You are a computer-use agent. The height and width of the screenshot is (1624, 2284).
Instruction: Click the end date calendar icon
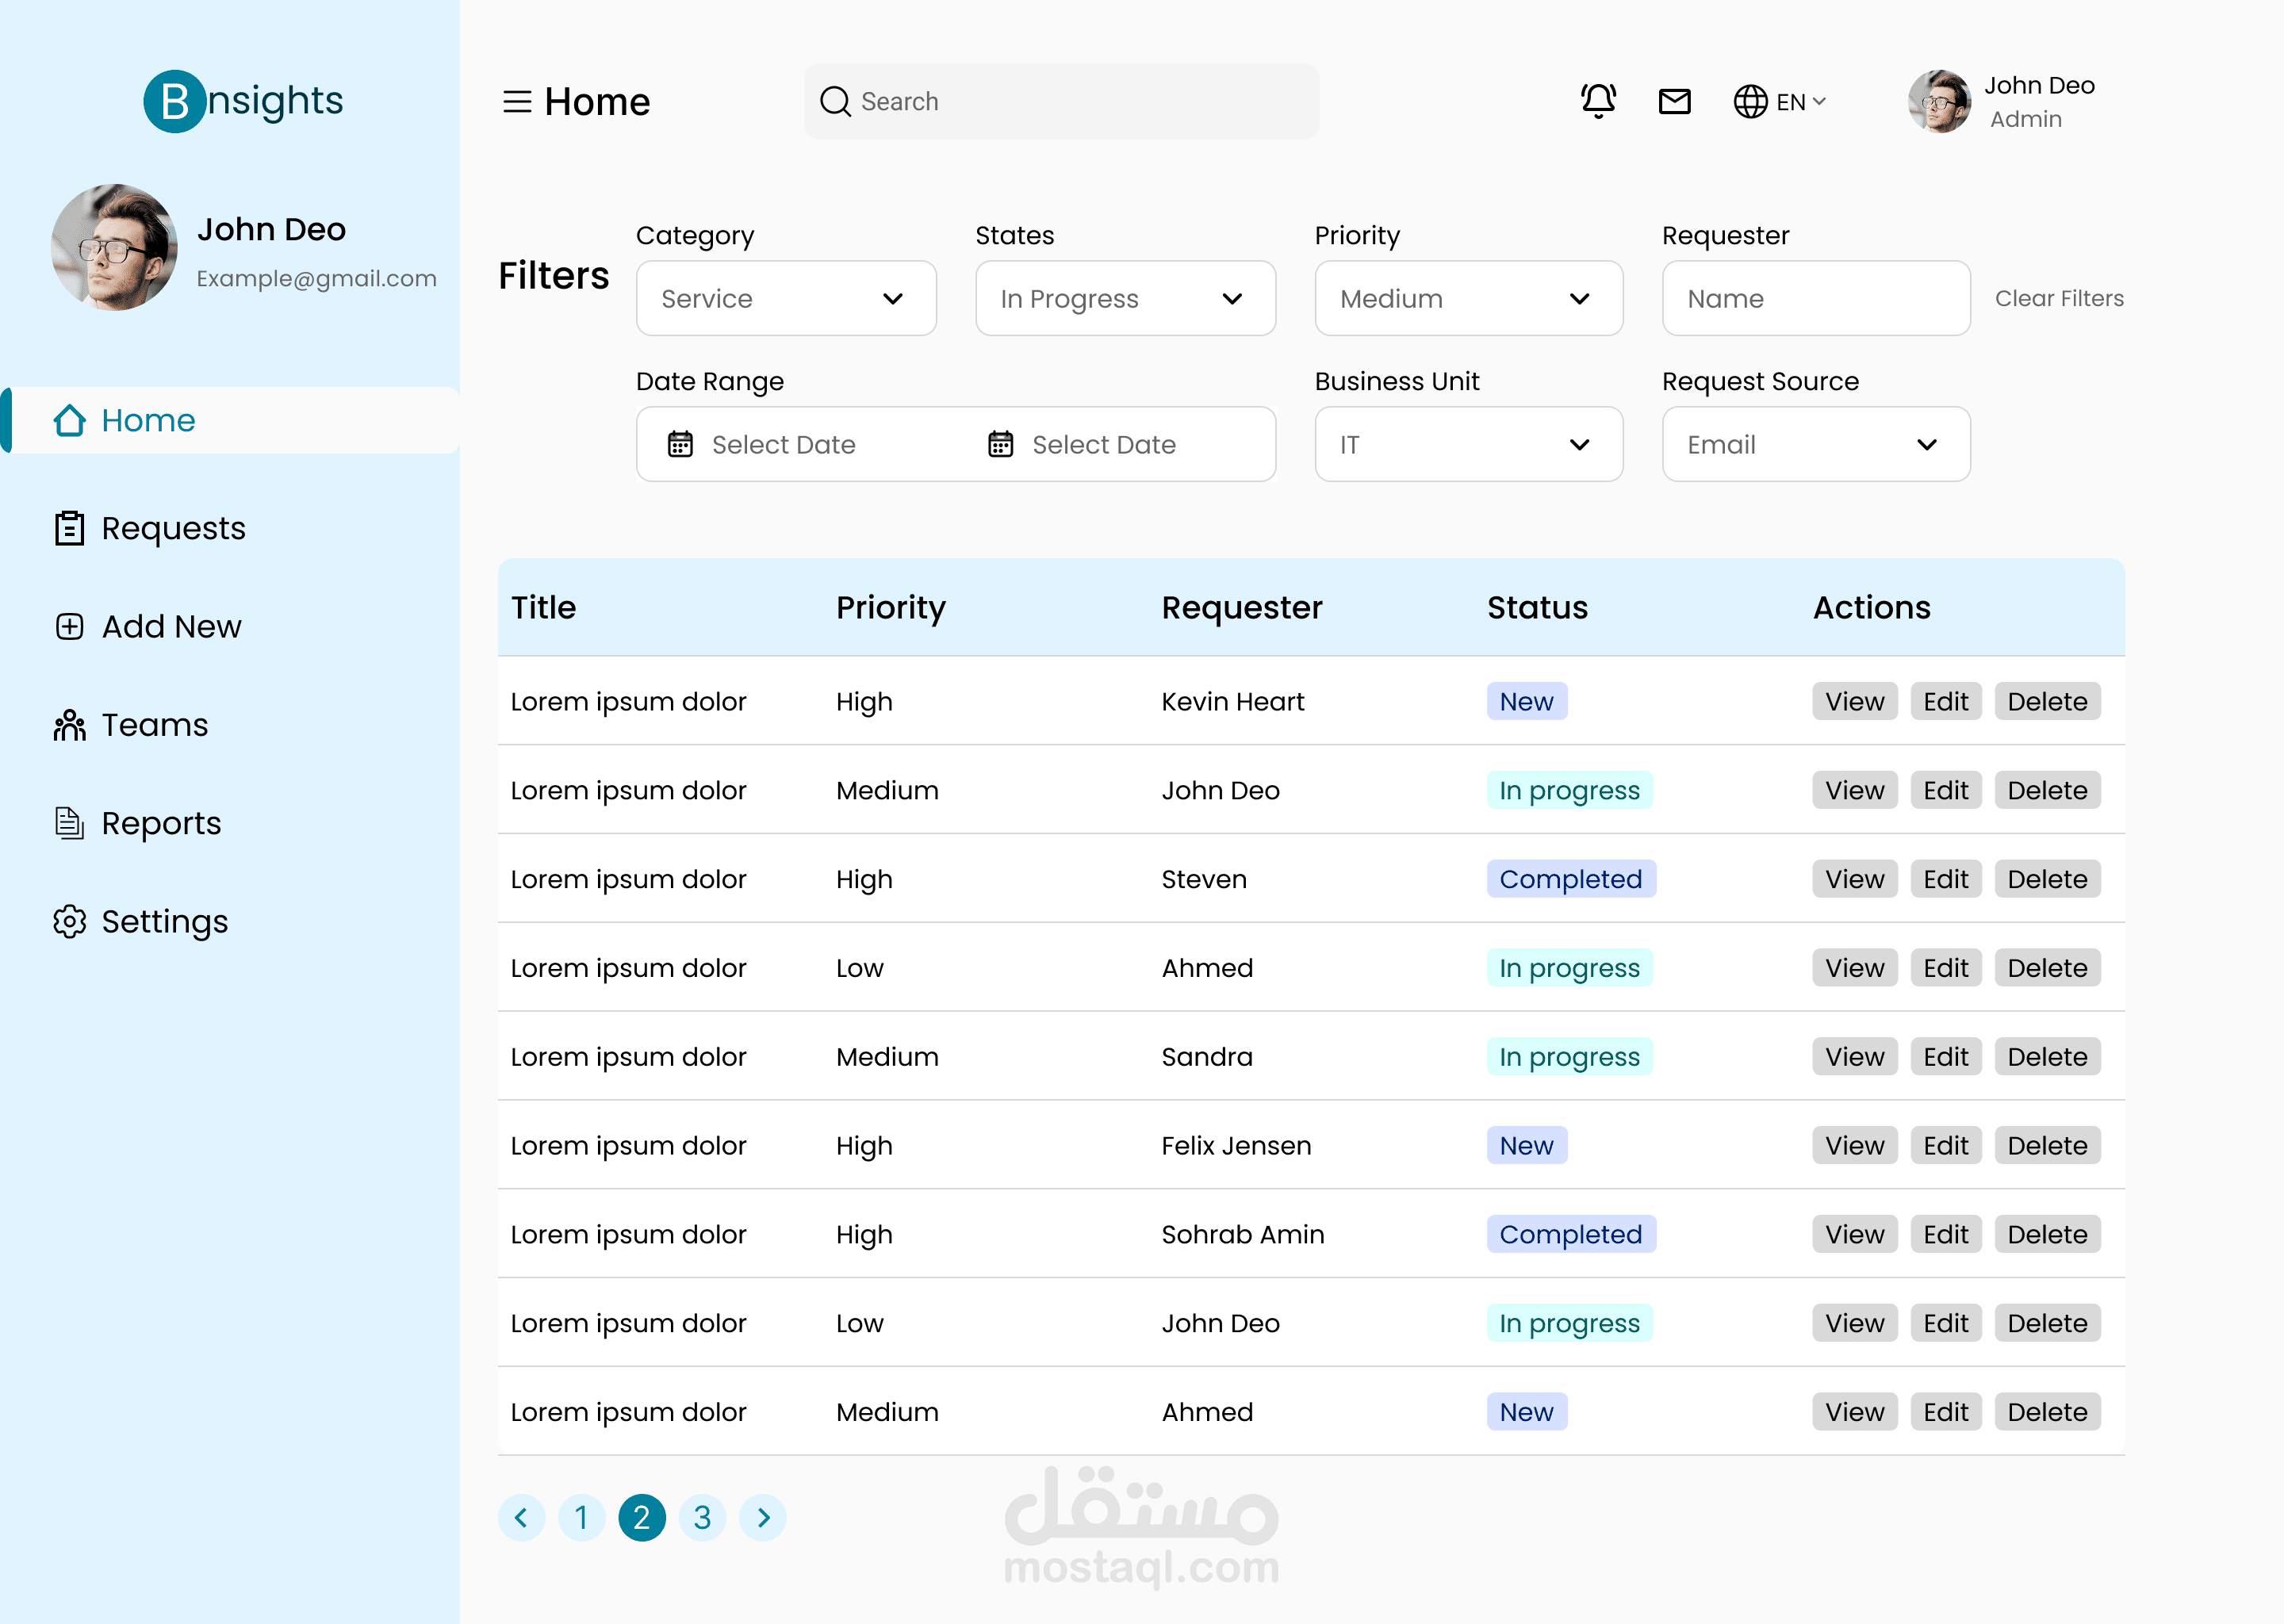click(1000, 444)
